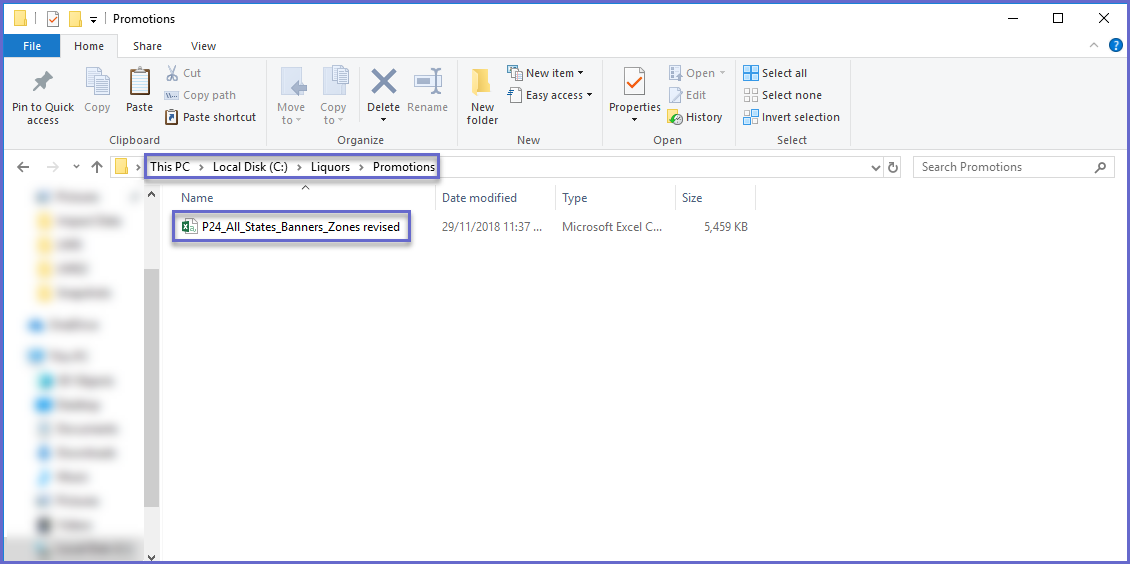Click the Delete X icon

pyautogui.click(x=383, y=82)
